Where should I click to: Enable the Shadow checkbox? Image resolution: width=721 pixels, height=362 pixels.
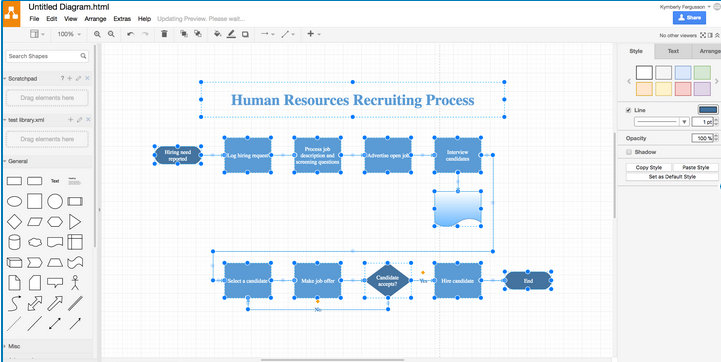(629, 152)
